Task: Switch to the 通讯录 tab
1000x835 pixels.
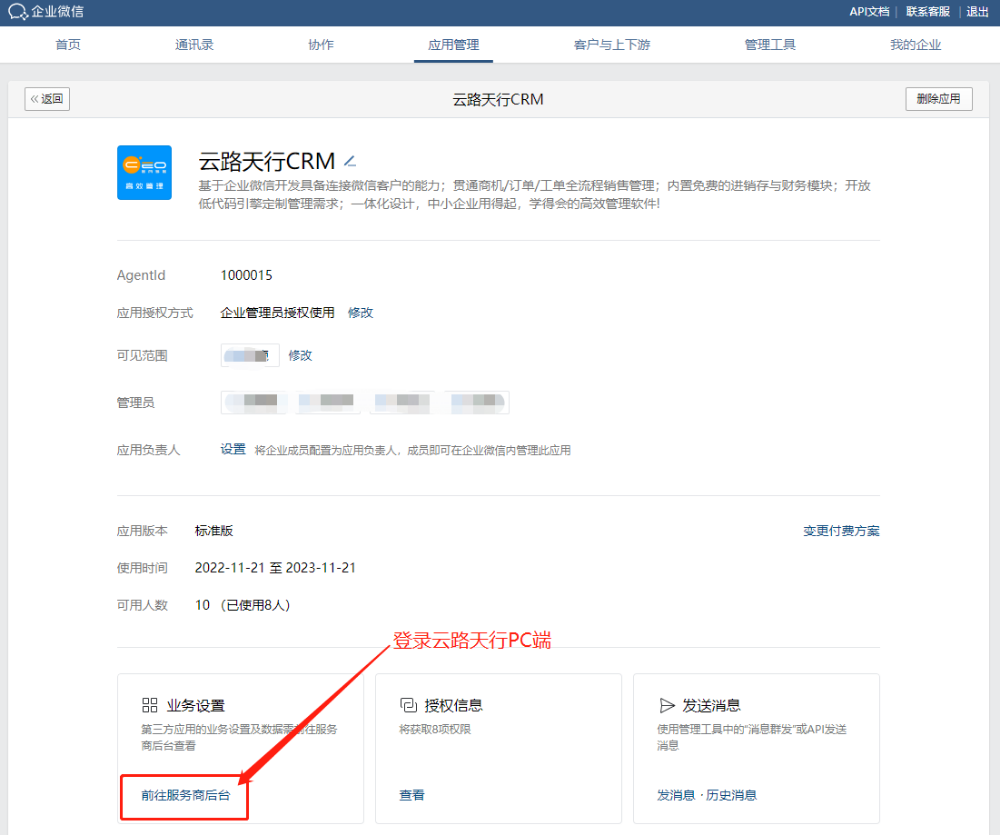Action: [x=195, y=45]
